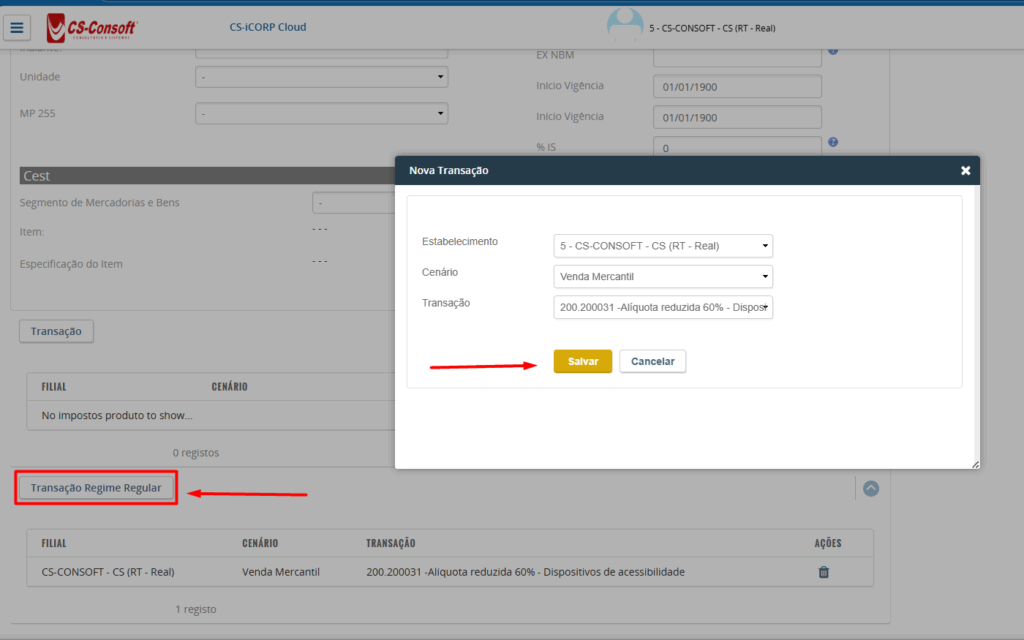Open the hamburger navigation menu
The width and height of the screenshot is (1024, 640).
coord(18,27)
